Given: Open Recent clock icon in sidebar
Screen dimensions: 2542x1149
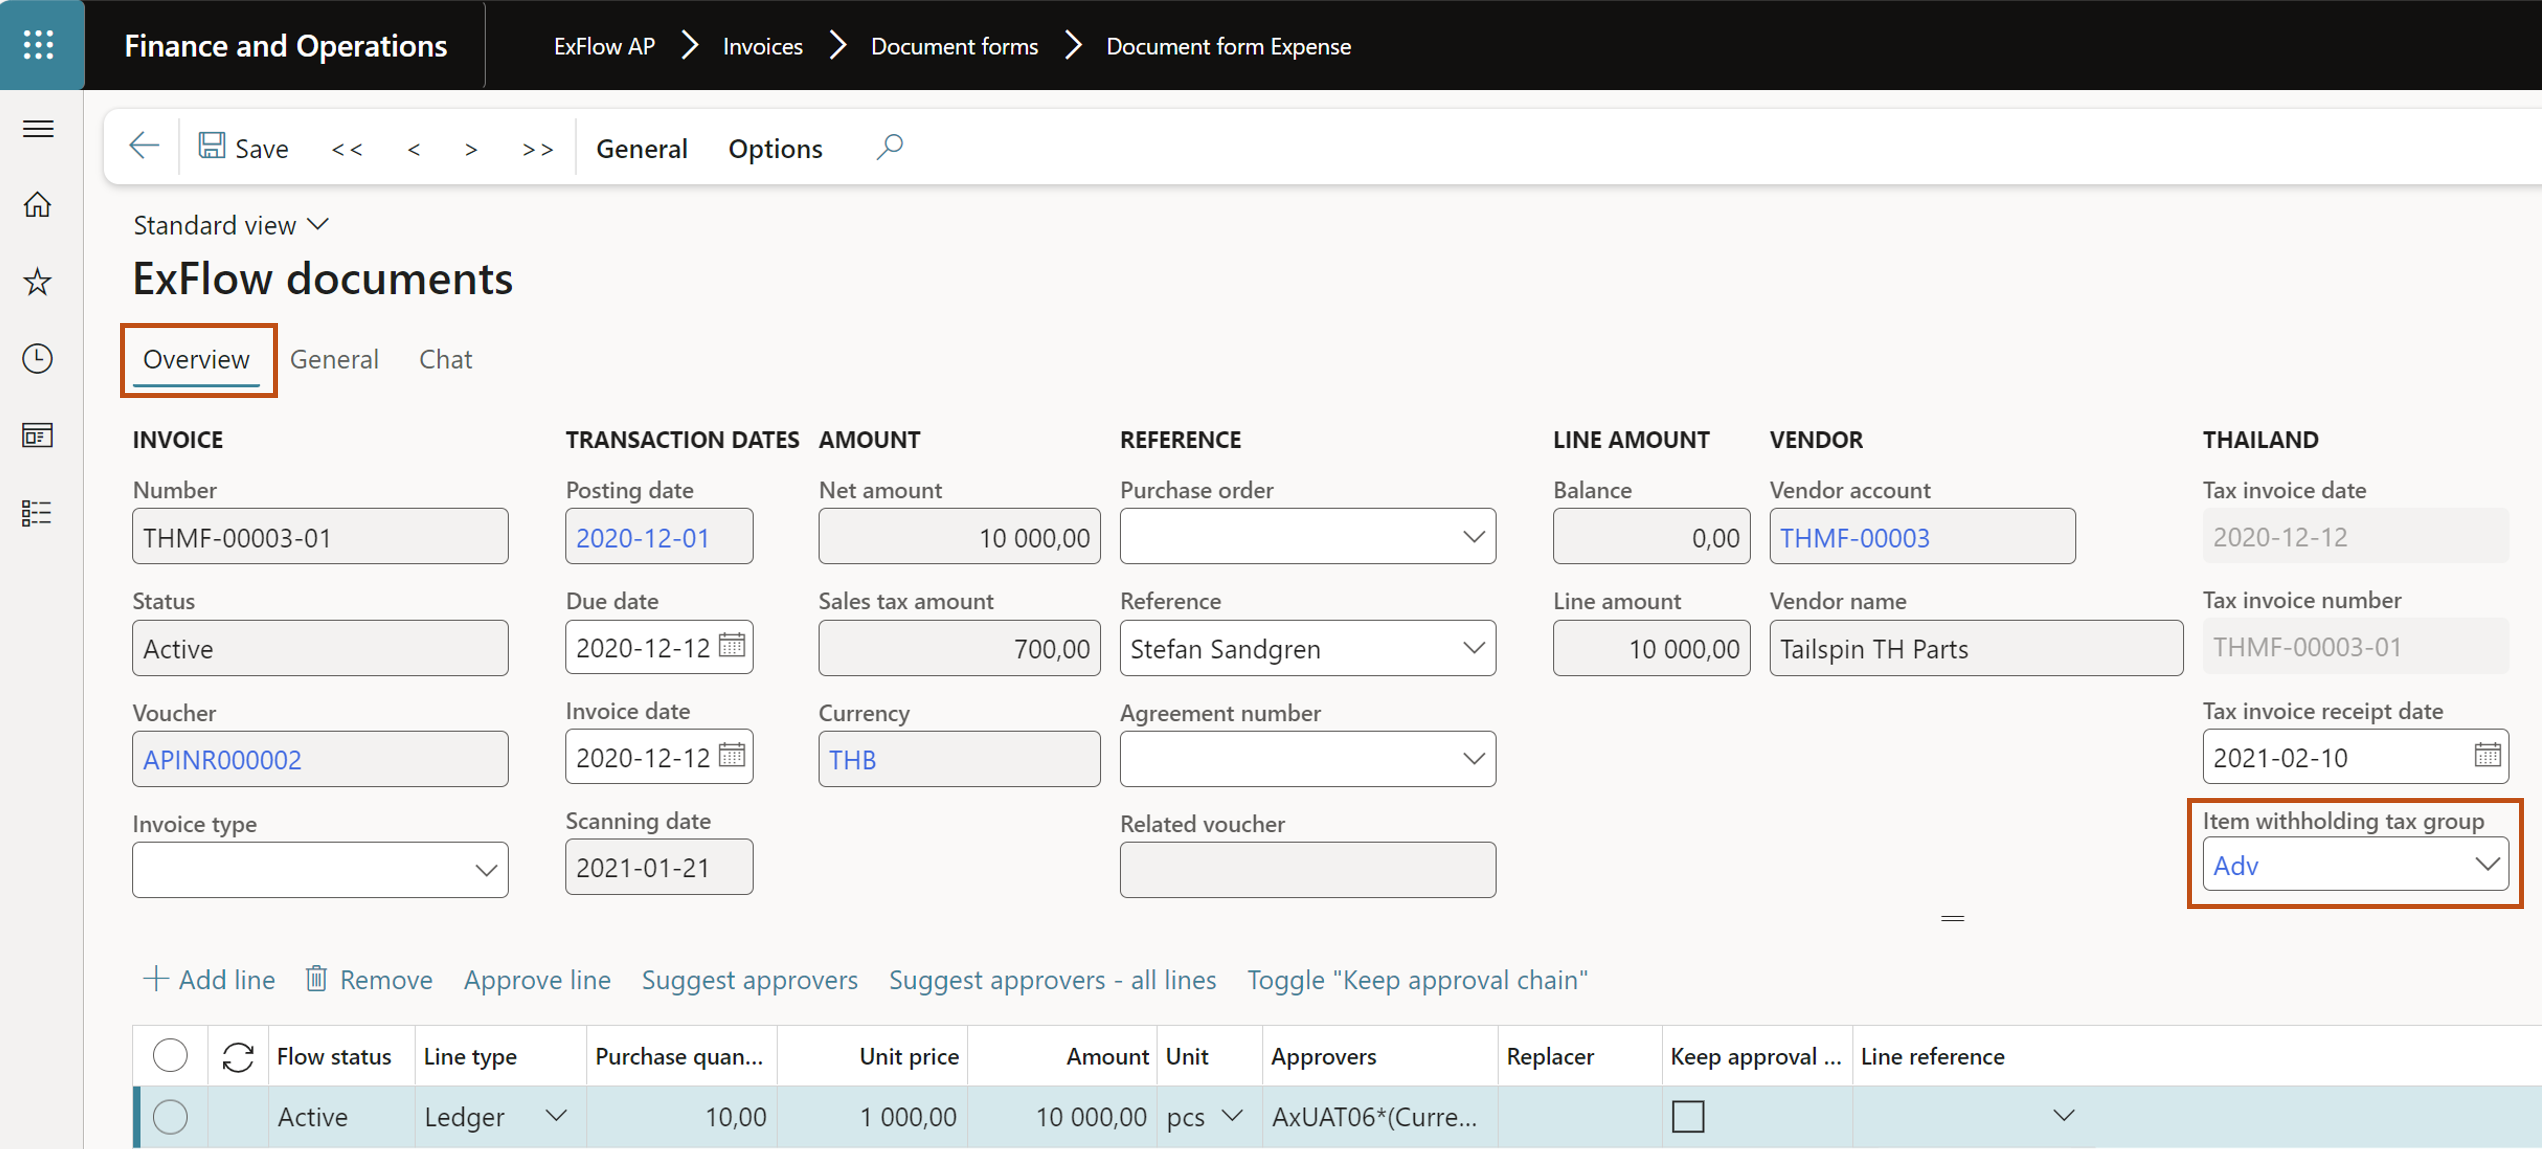Looking at the screenshot, I should pos(38,358).
